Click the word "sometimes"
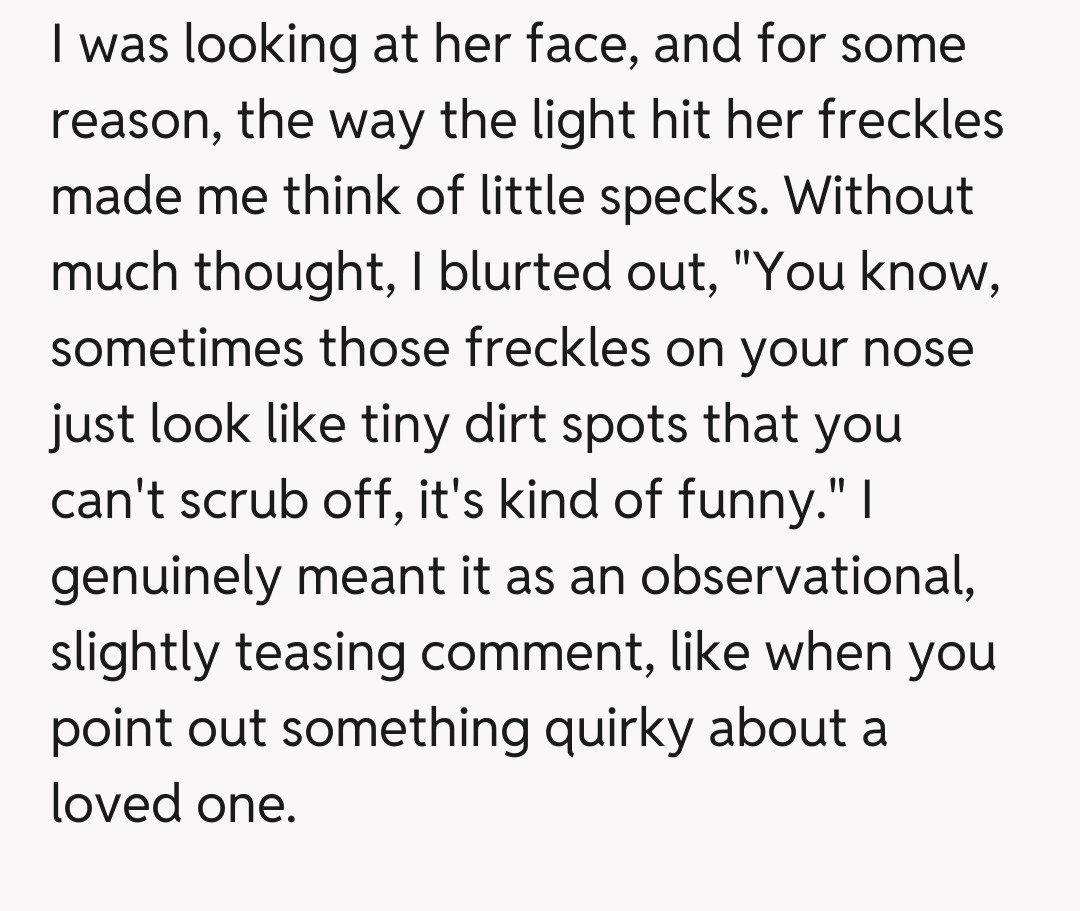 [x=177, y=350]
